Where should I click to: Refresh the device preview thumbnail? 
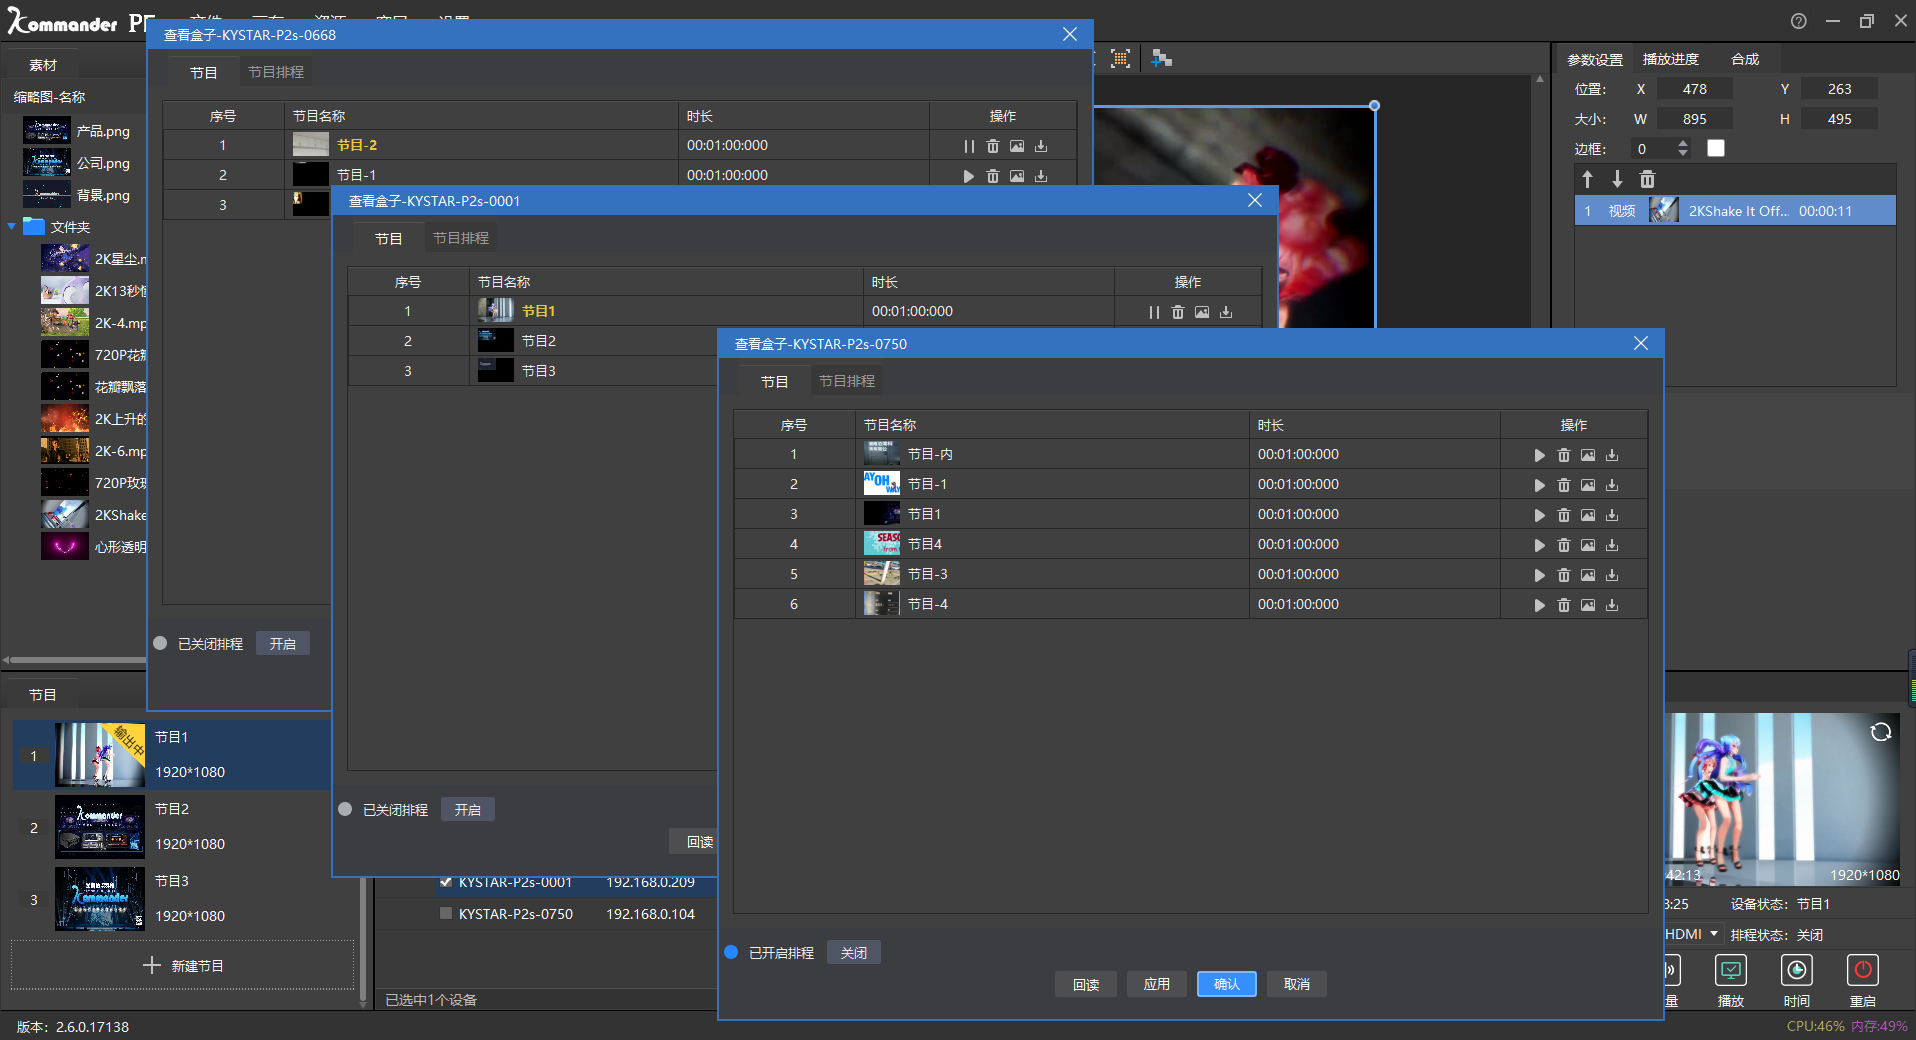point(1880,732)
